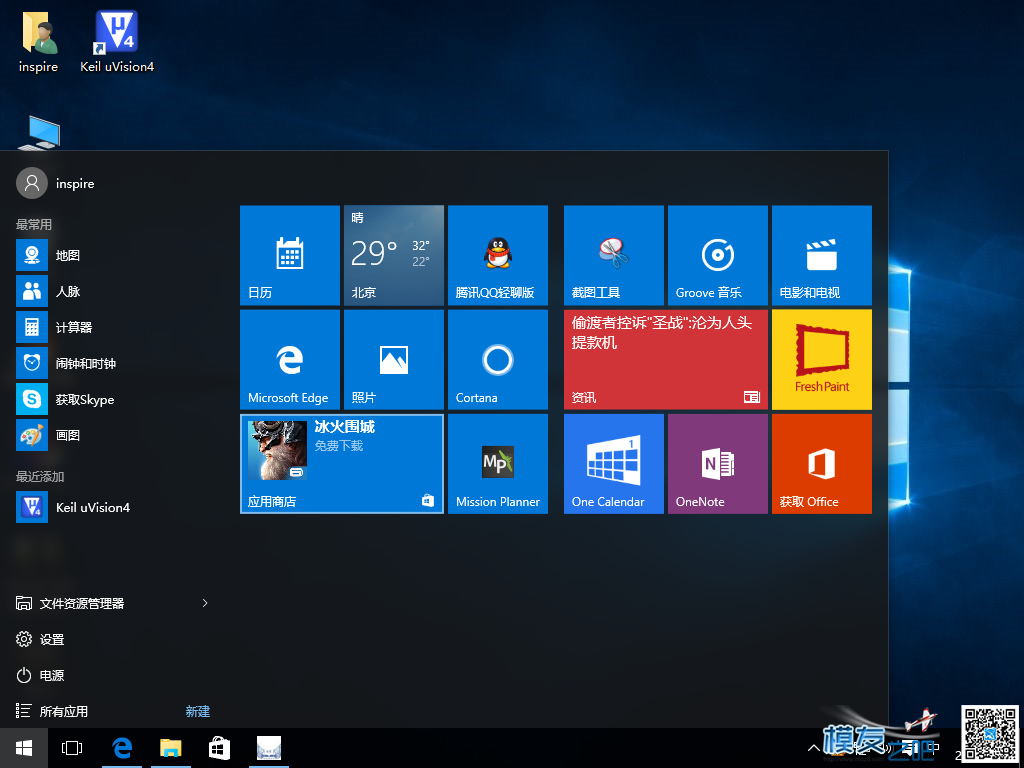
Task: Open the 应用商店 store tile
Action: point(342,464)
